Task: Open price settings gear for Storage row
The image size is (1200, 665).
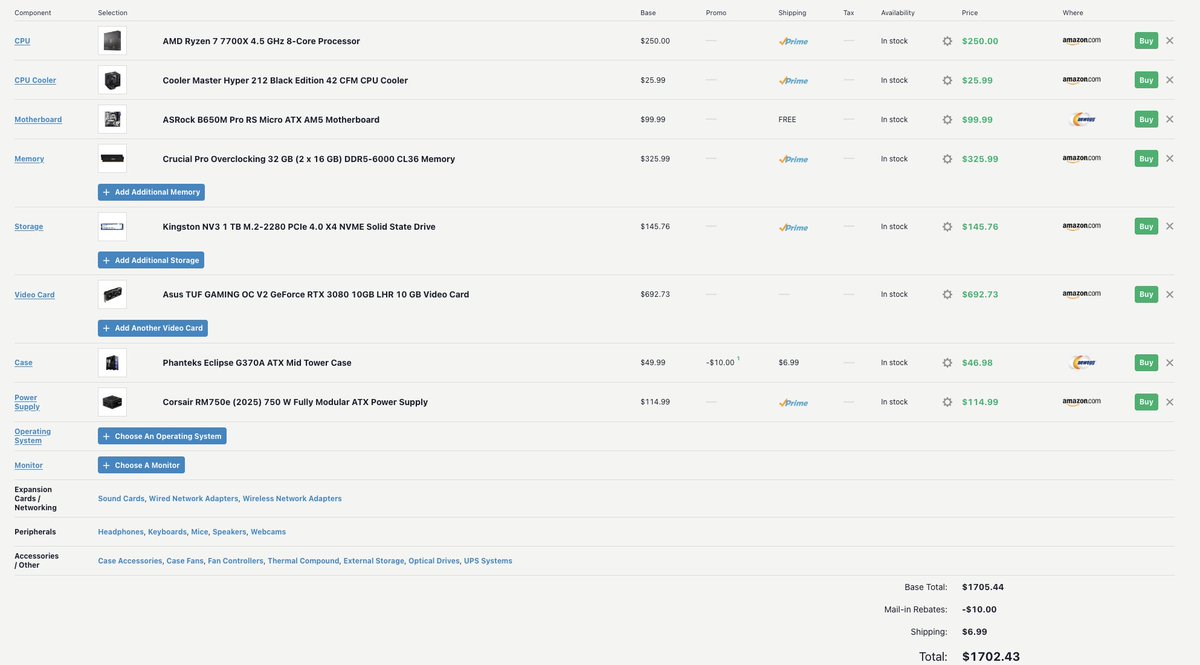Action: tap(947, 226)
